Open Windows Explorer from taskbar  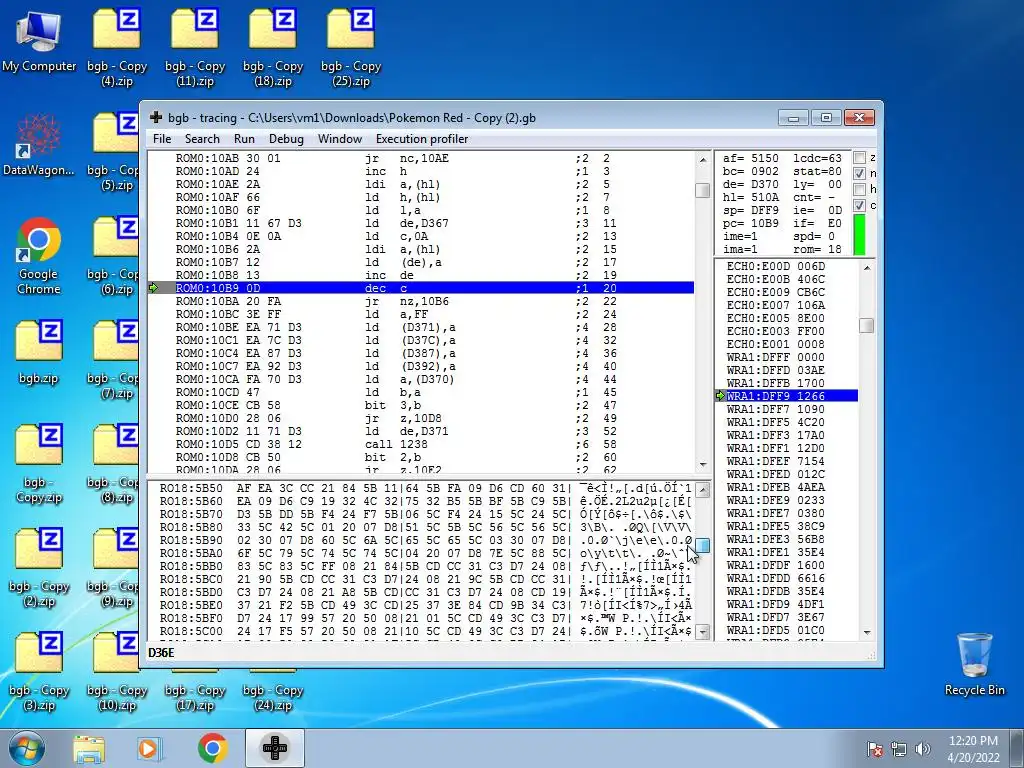(88, 748)
